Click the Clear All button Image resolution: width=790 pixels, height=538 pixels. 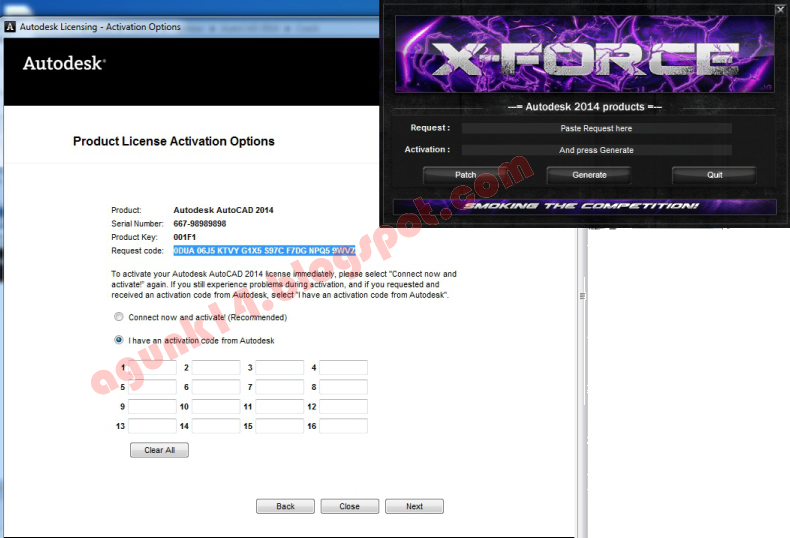[159, 450]
